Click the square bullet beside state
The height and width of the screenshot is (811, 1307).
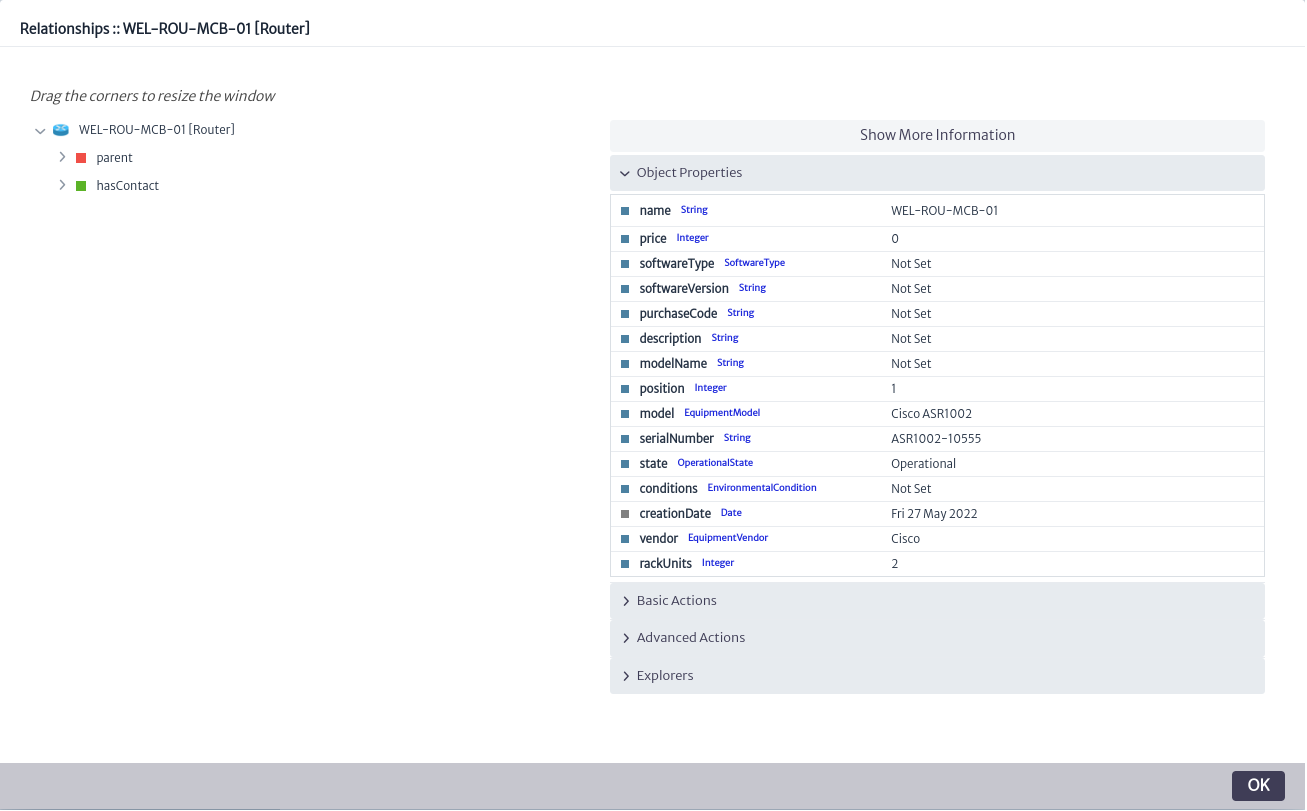625,464
